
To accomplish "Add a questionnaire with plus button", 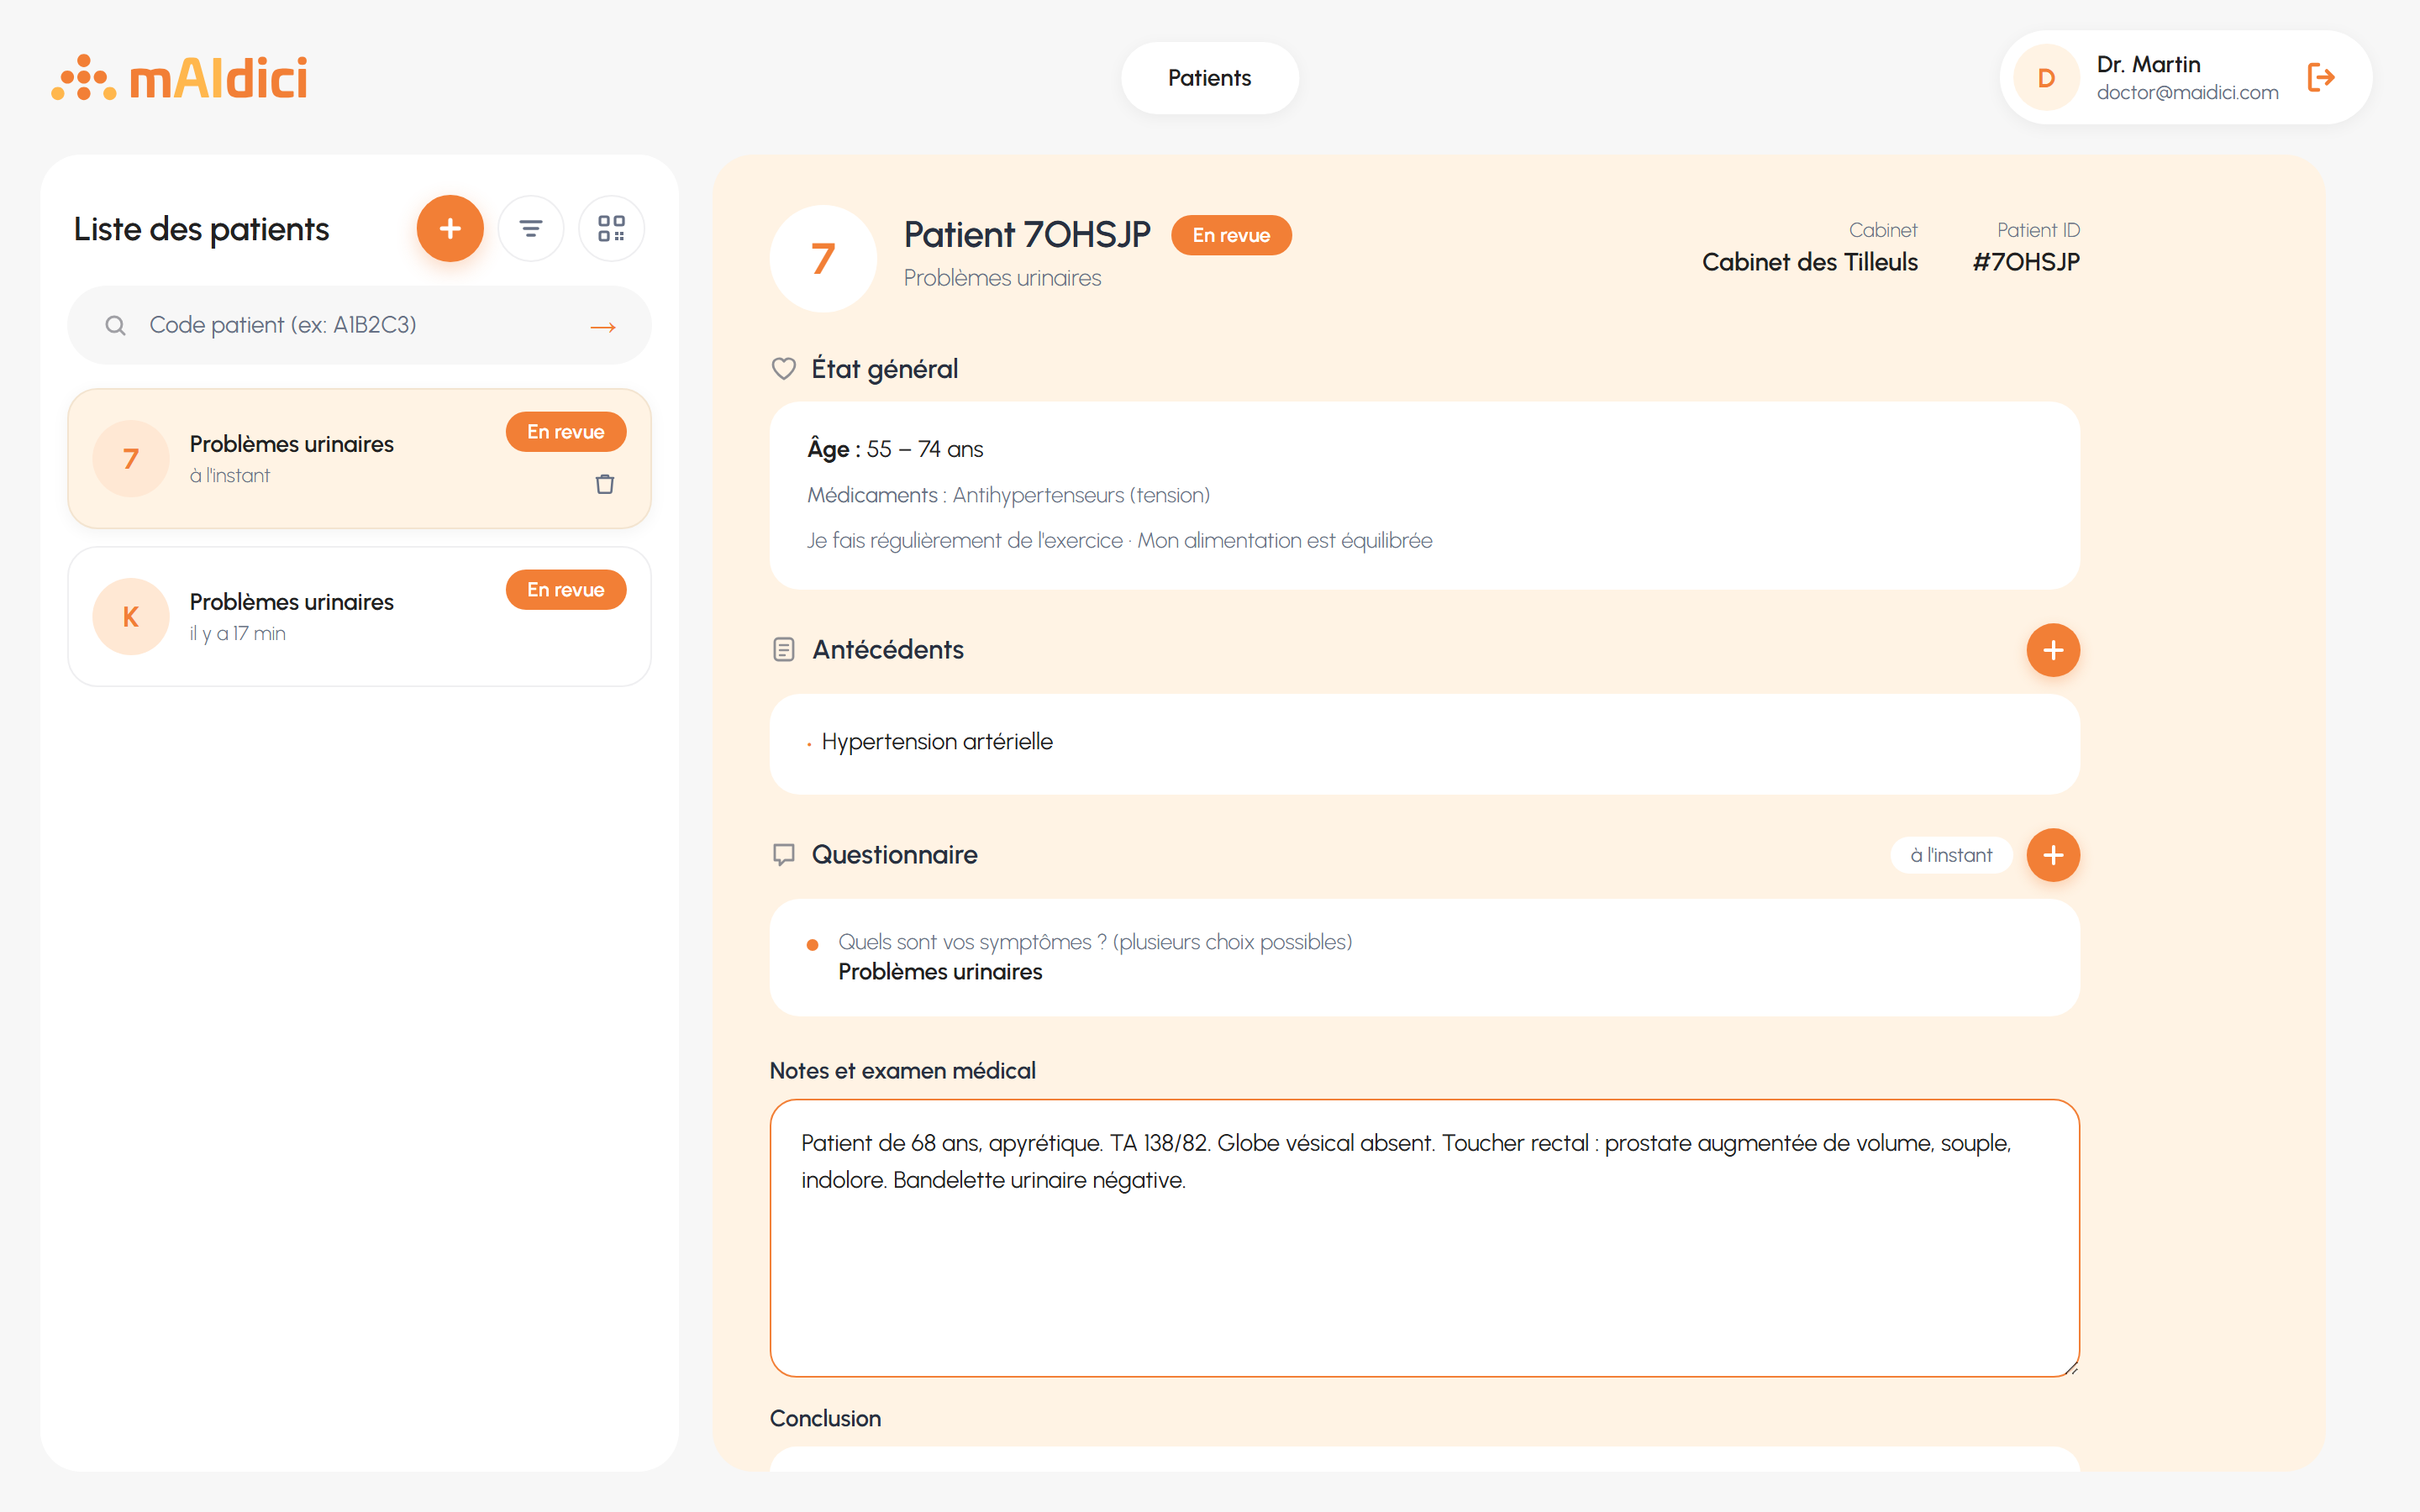I will click(x=2053, y=855).
